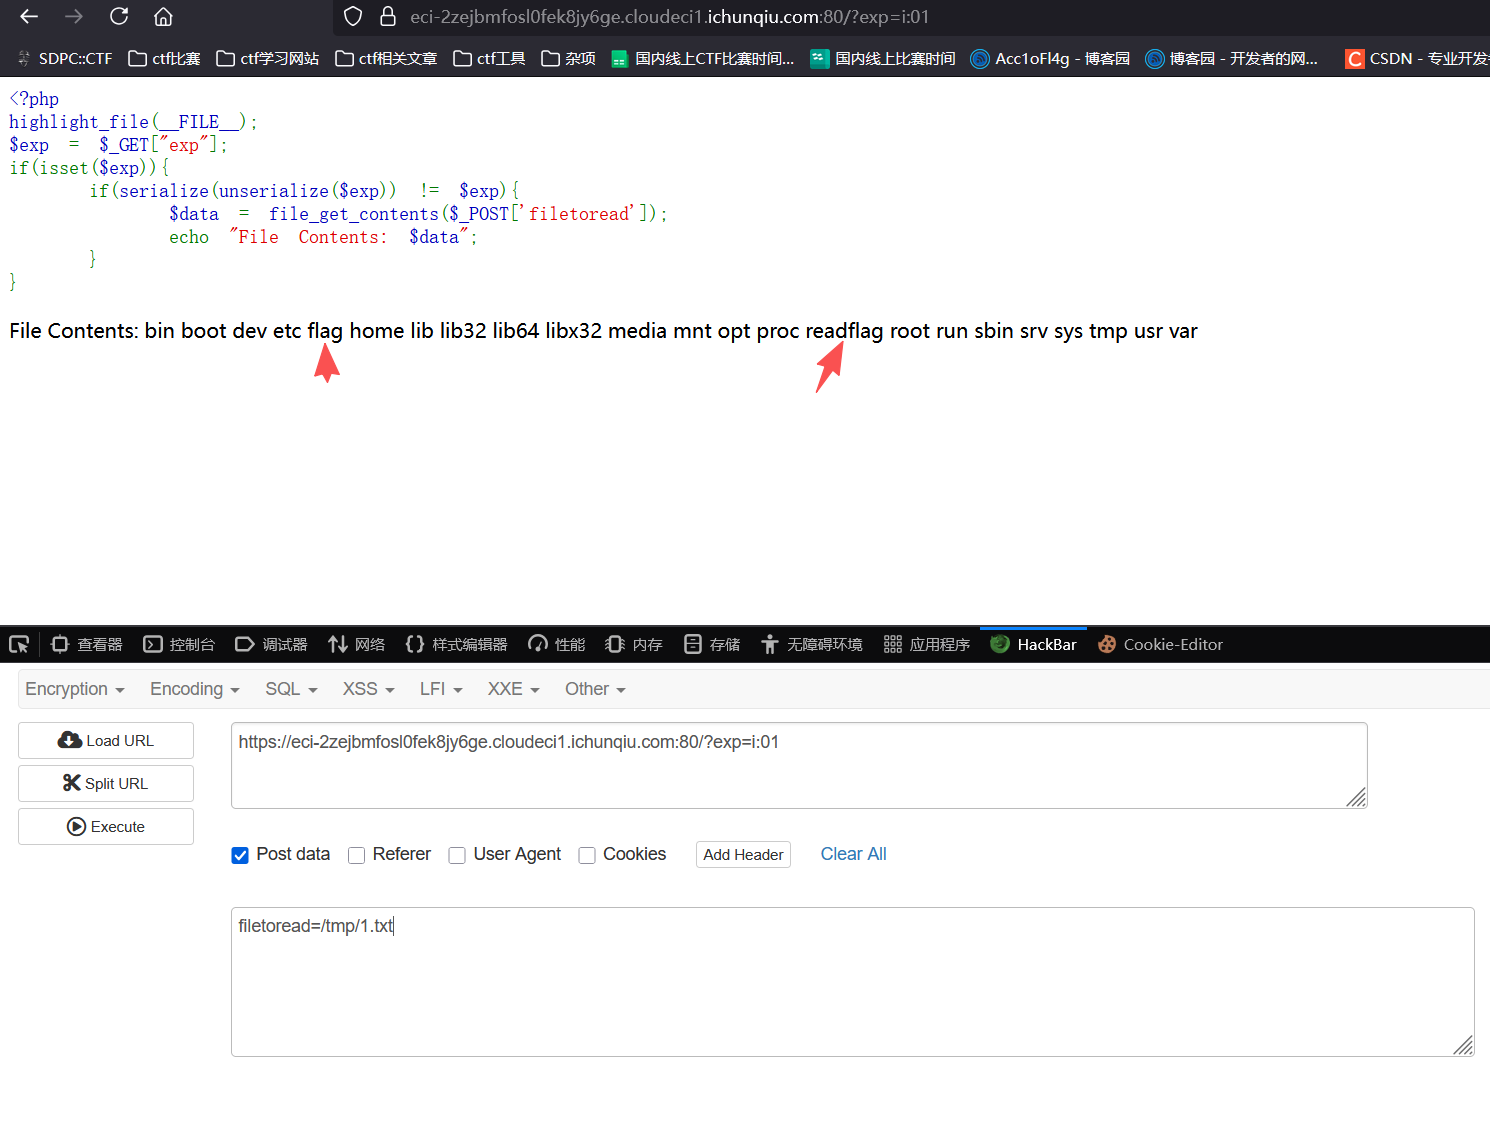
Task: Open the Cookie-Editor tab
Action: (1160, 644)
